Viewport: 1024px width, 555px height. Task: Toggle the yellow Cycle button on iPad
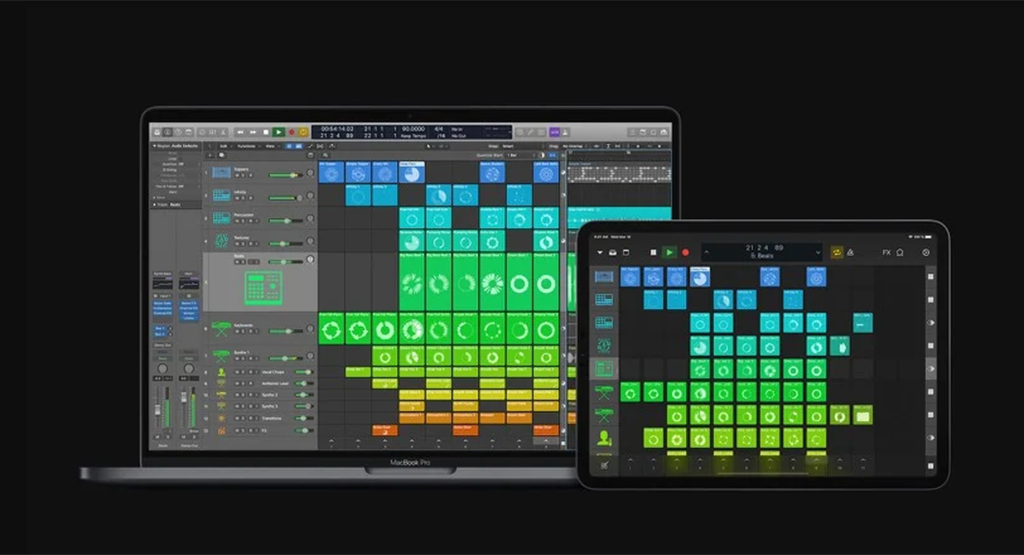(837, 252)
